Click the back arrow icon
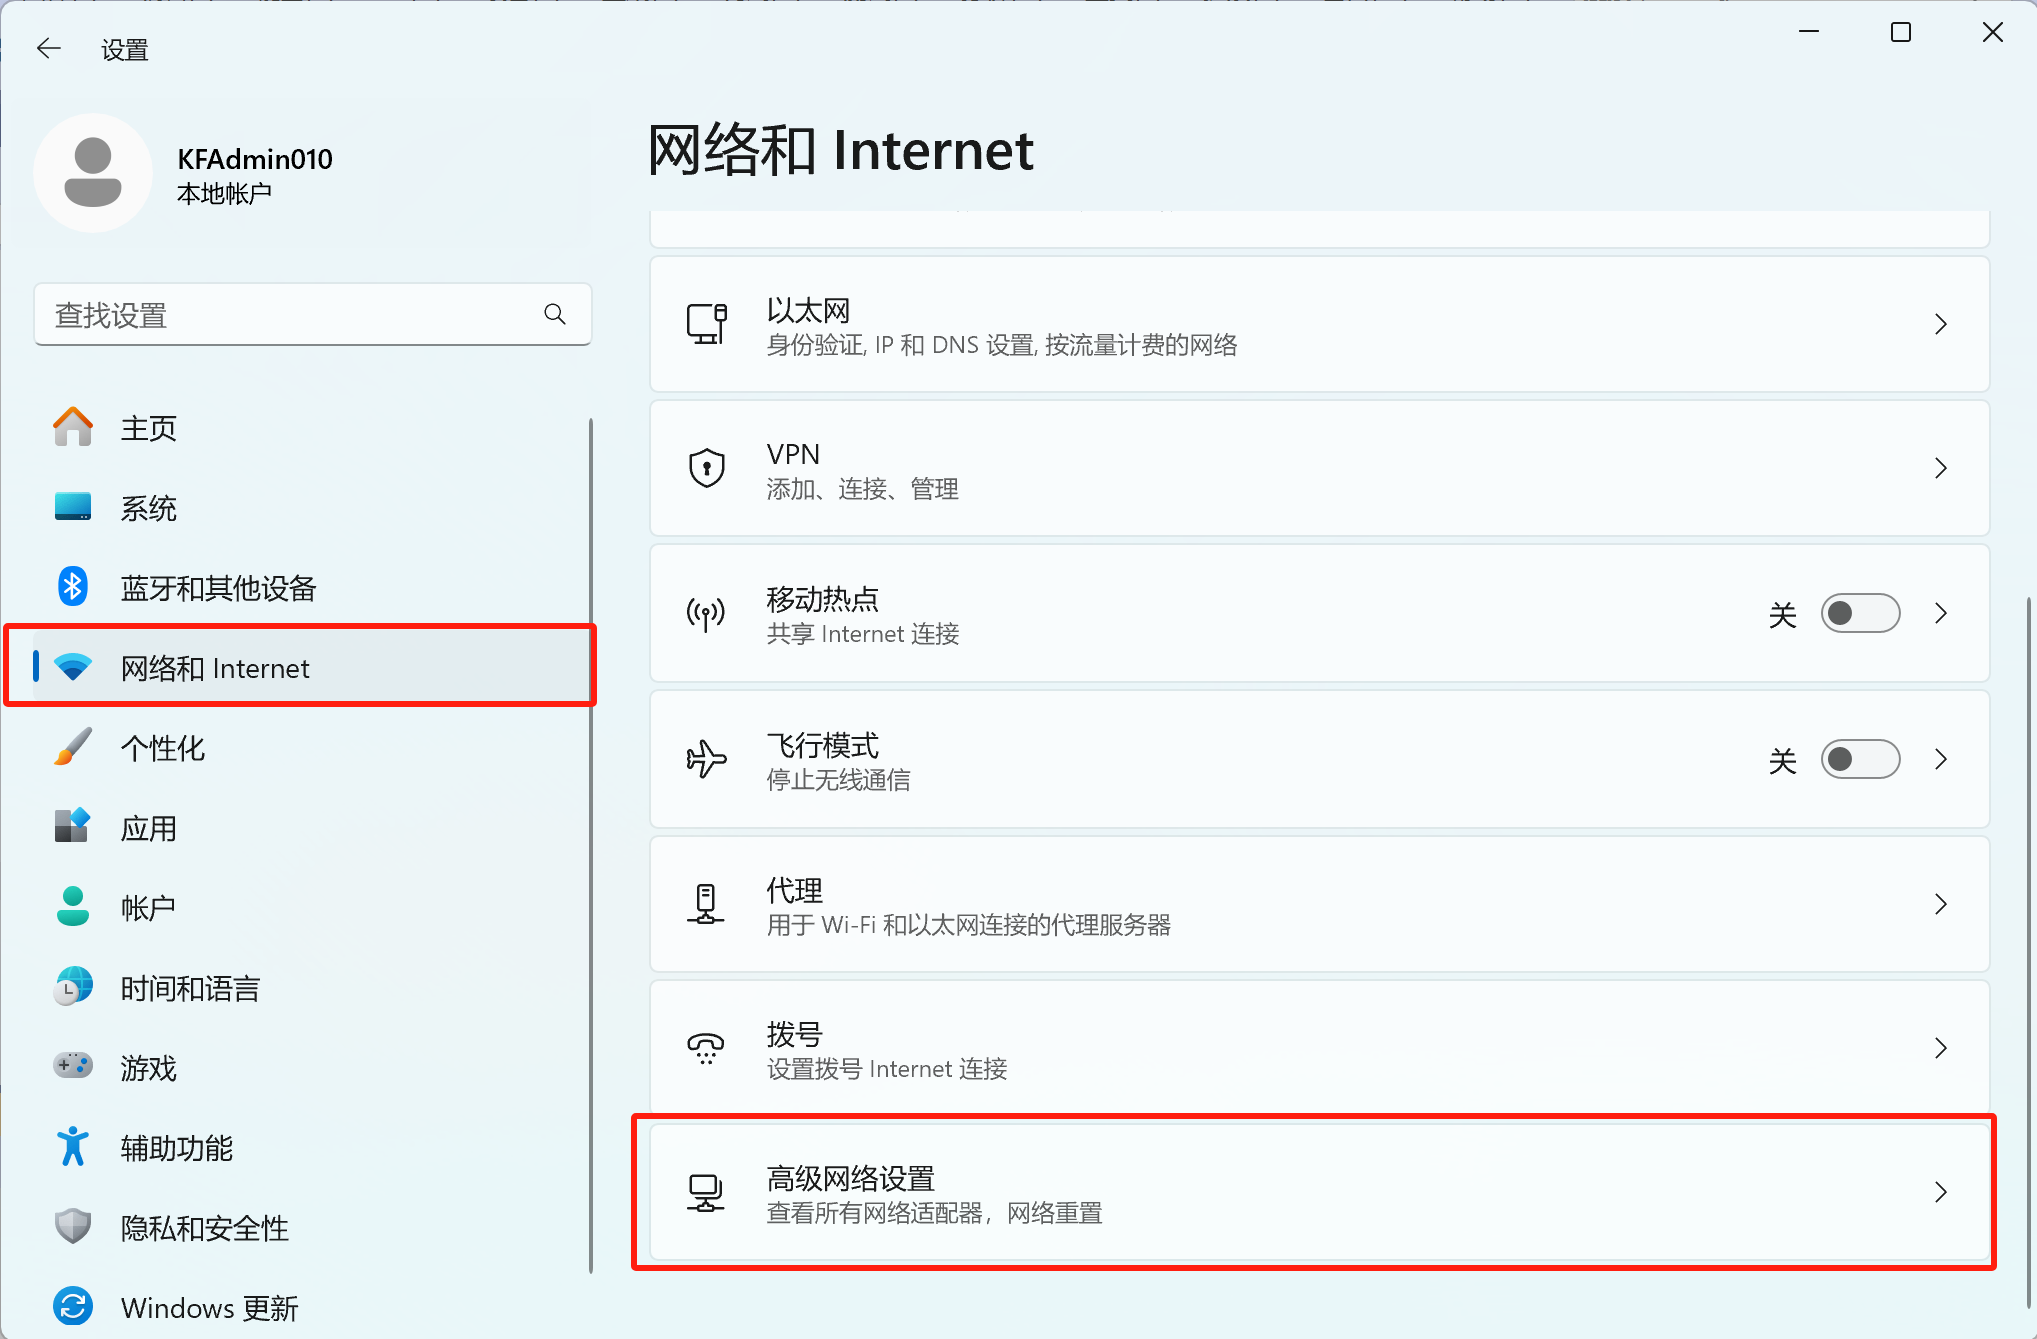Screen dimensions: 2037x1339 point(48,48)
